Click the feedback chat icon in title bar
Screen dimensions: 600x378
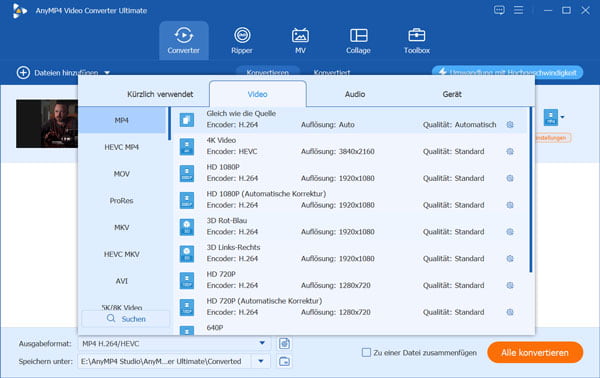point(499,10)
